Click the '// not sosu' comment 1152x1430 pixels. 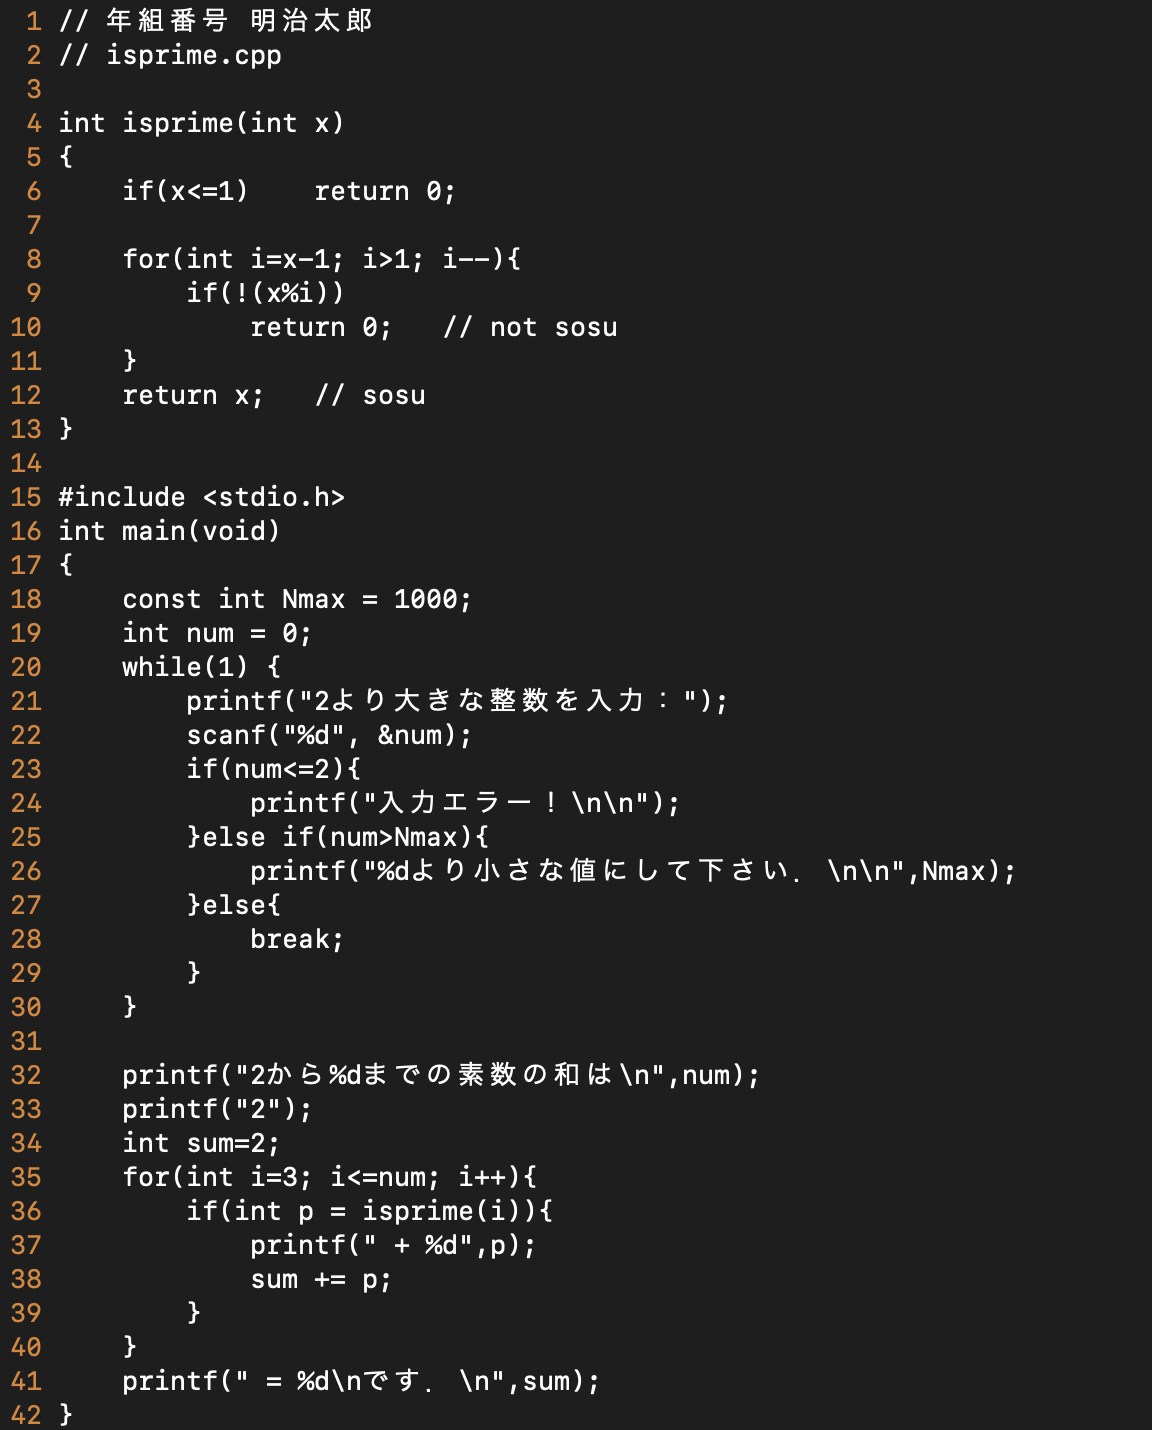530,327
